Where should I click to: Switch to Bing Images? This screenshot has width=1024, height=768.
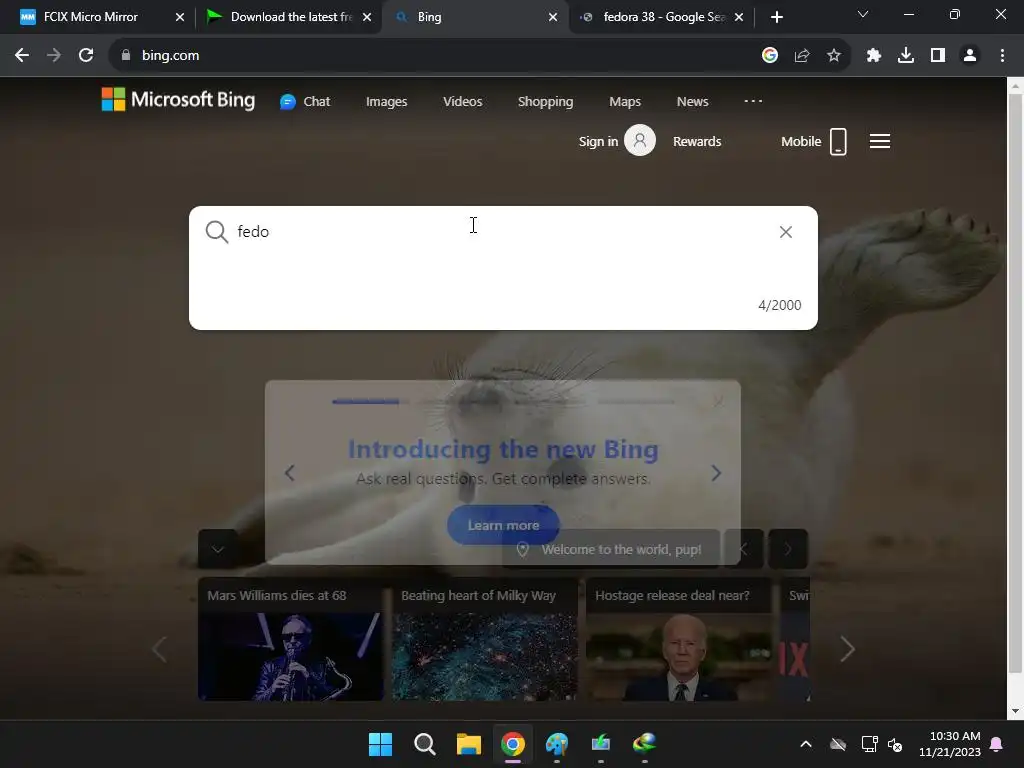(387, 101)
